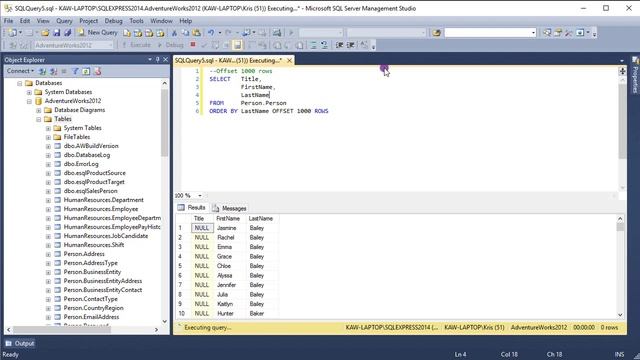Image resolution: width=640 pixels, height=360 pixels.
Task: Open the Tools menu
Action: [x=136, y=21]
